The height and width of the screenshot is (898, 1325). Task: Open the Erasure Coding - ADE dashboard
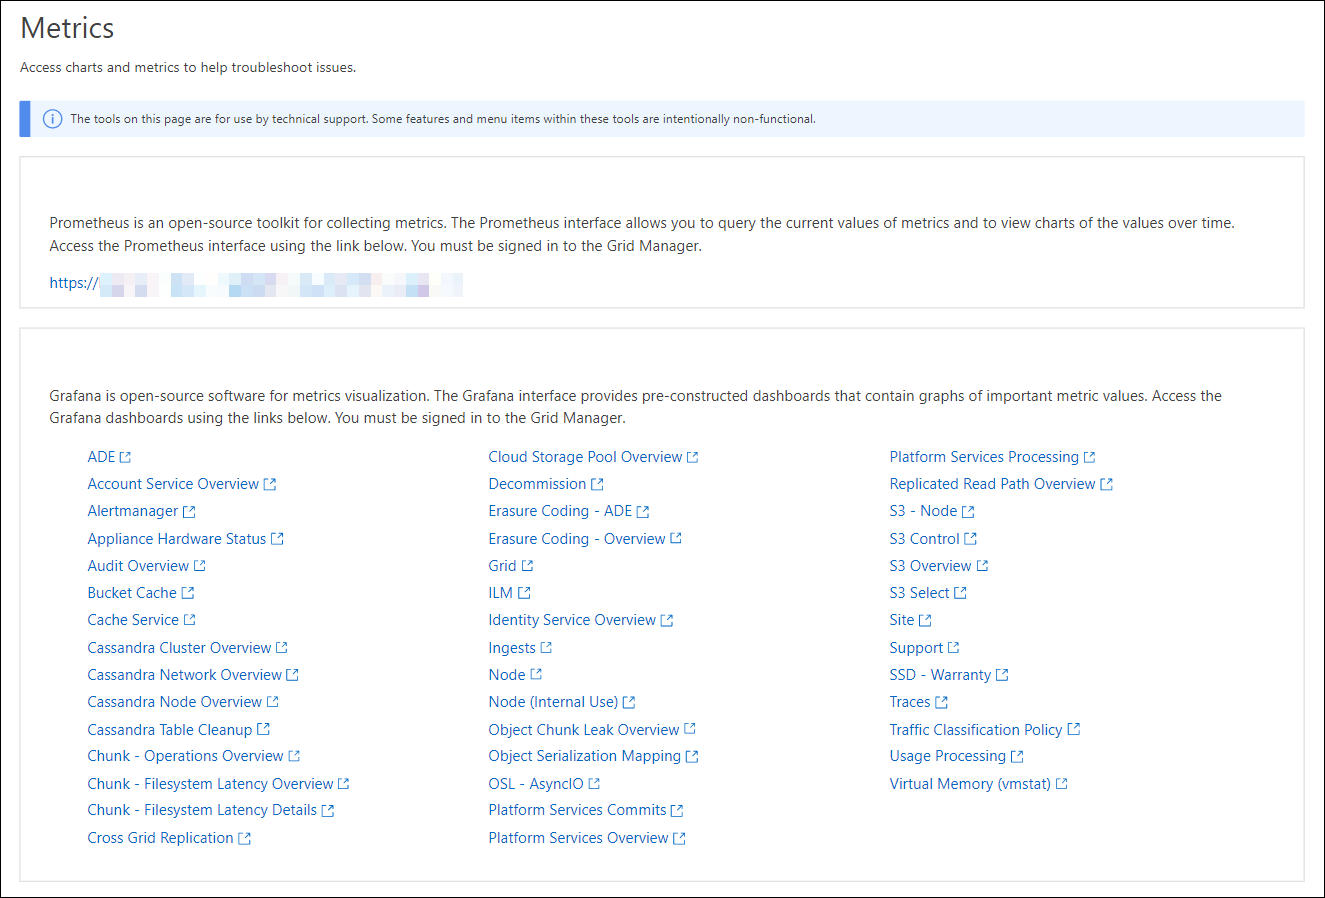[x=560, y=511]
